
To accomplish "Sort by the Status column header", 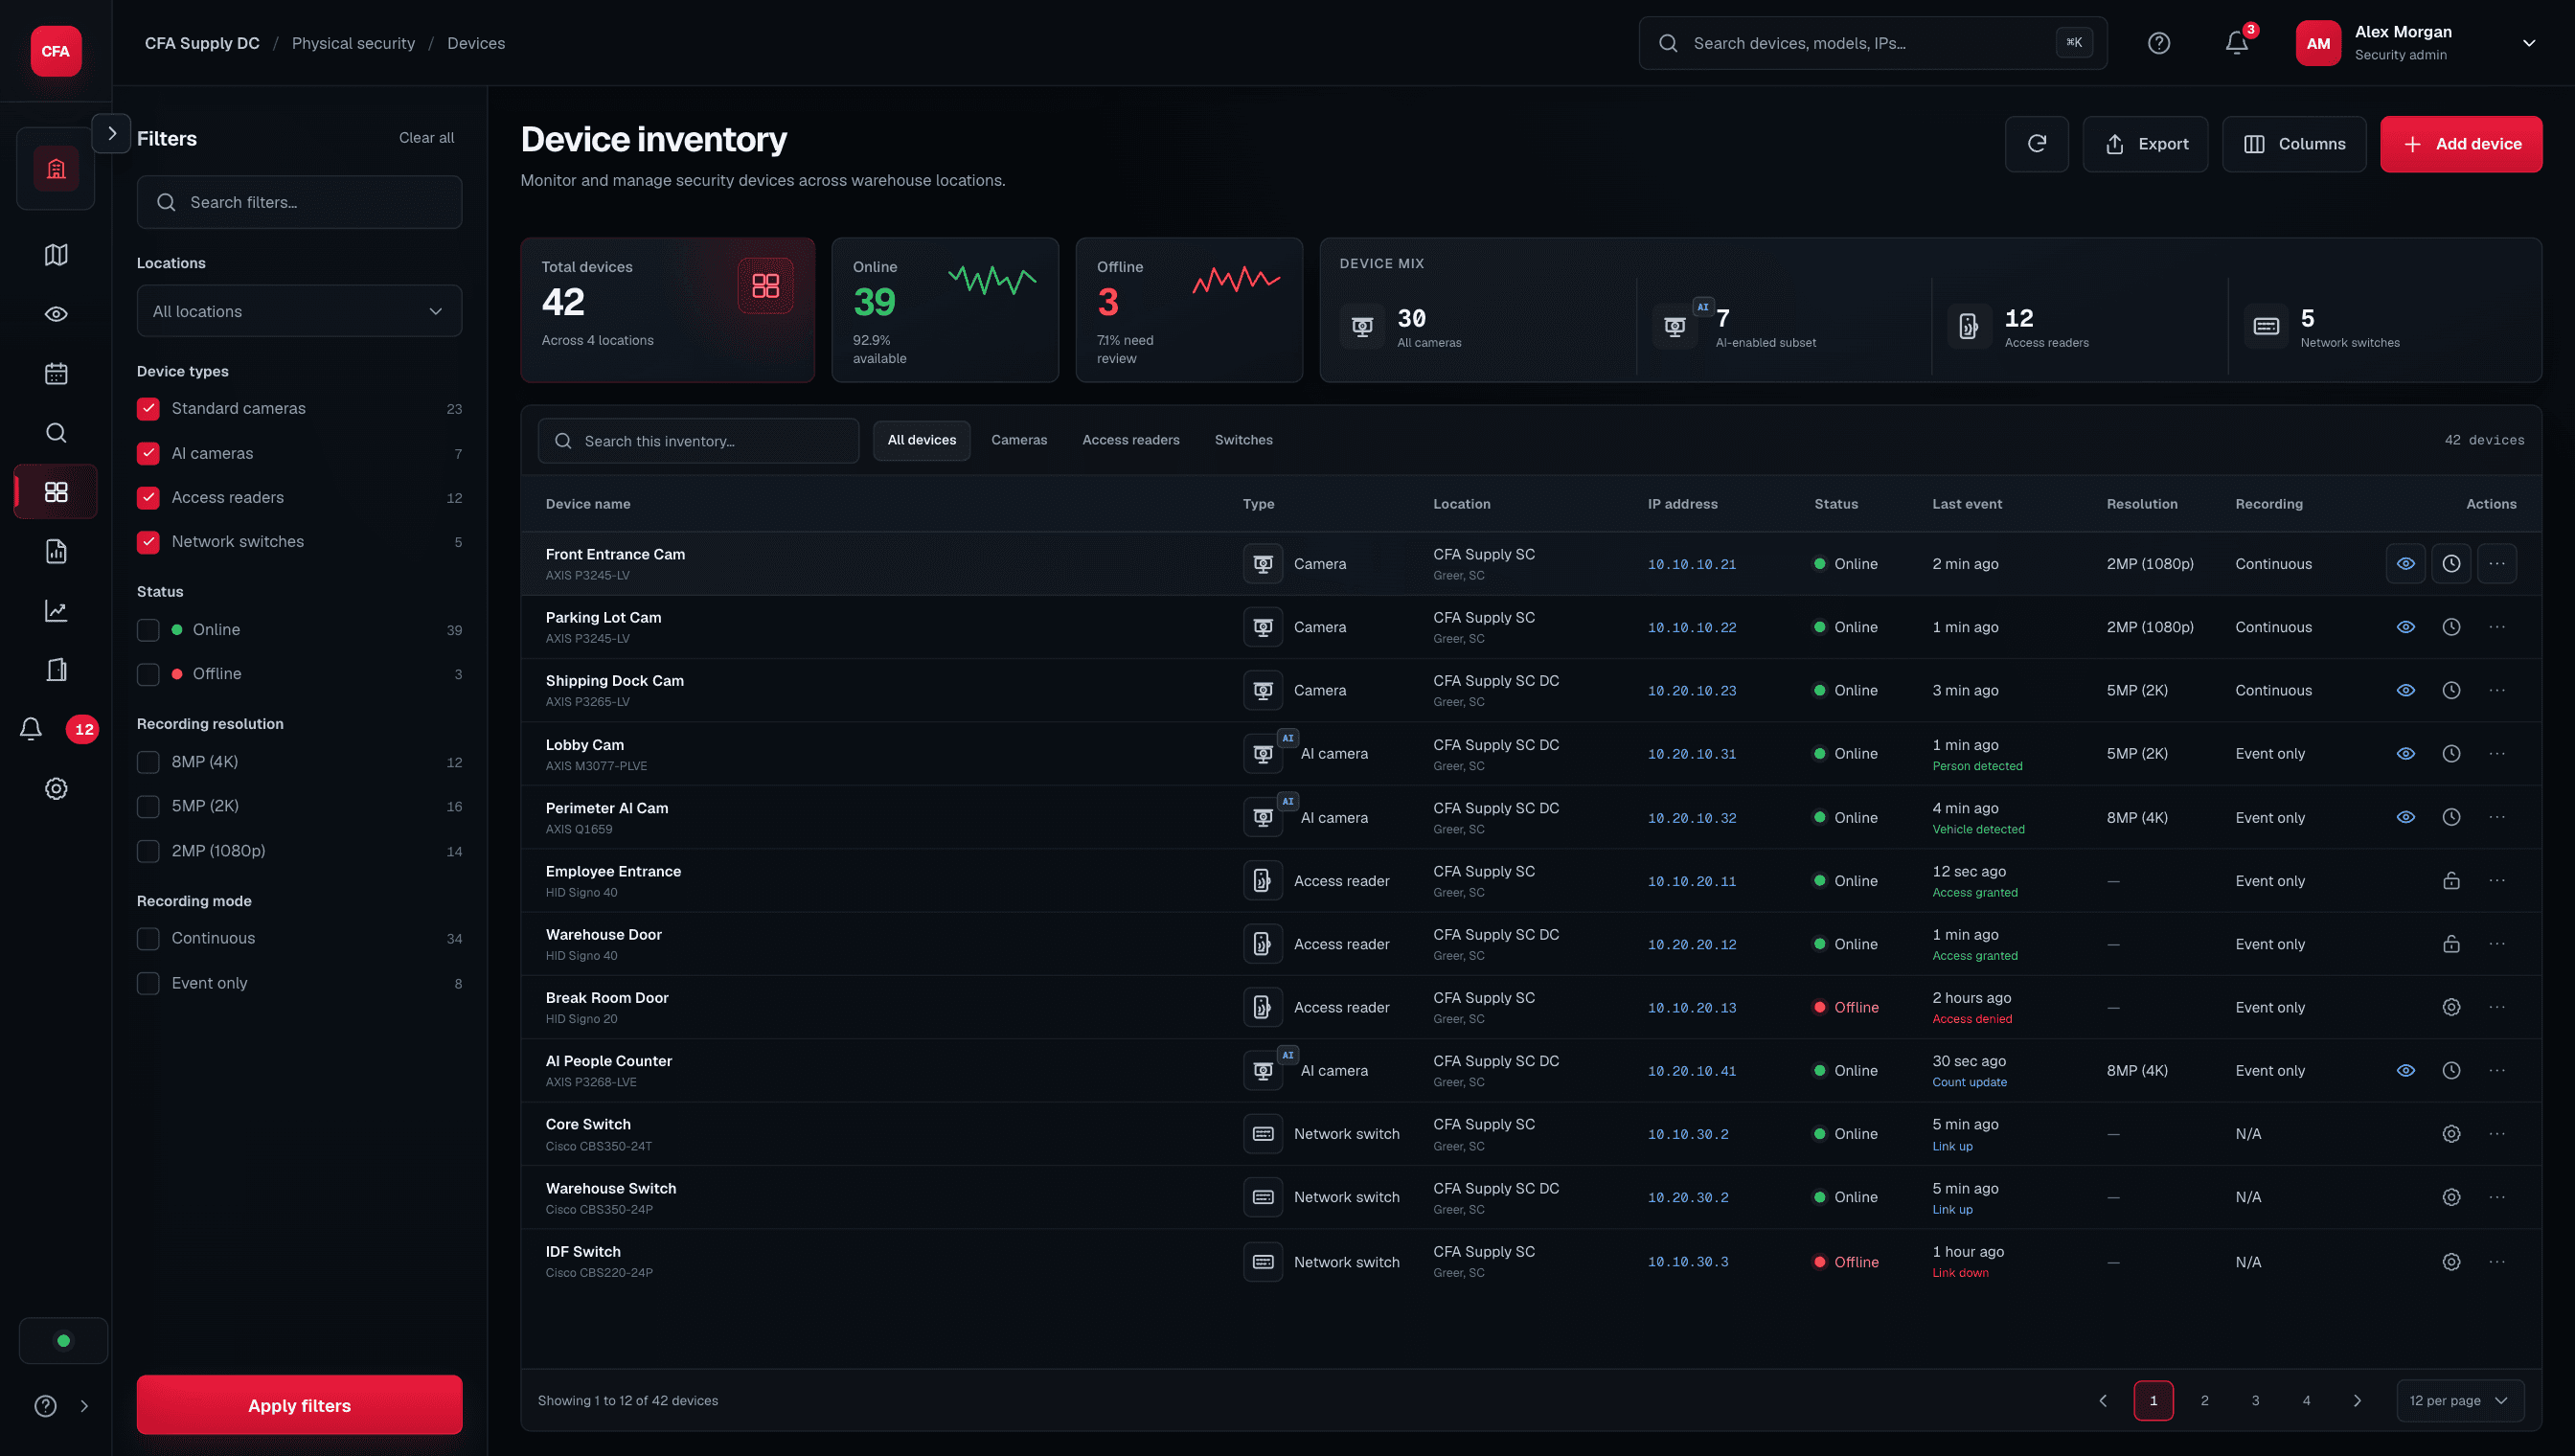I will point(1836,504).
